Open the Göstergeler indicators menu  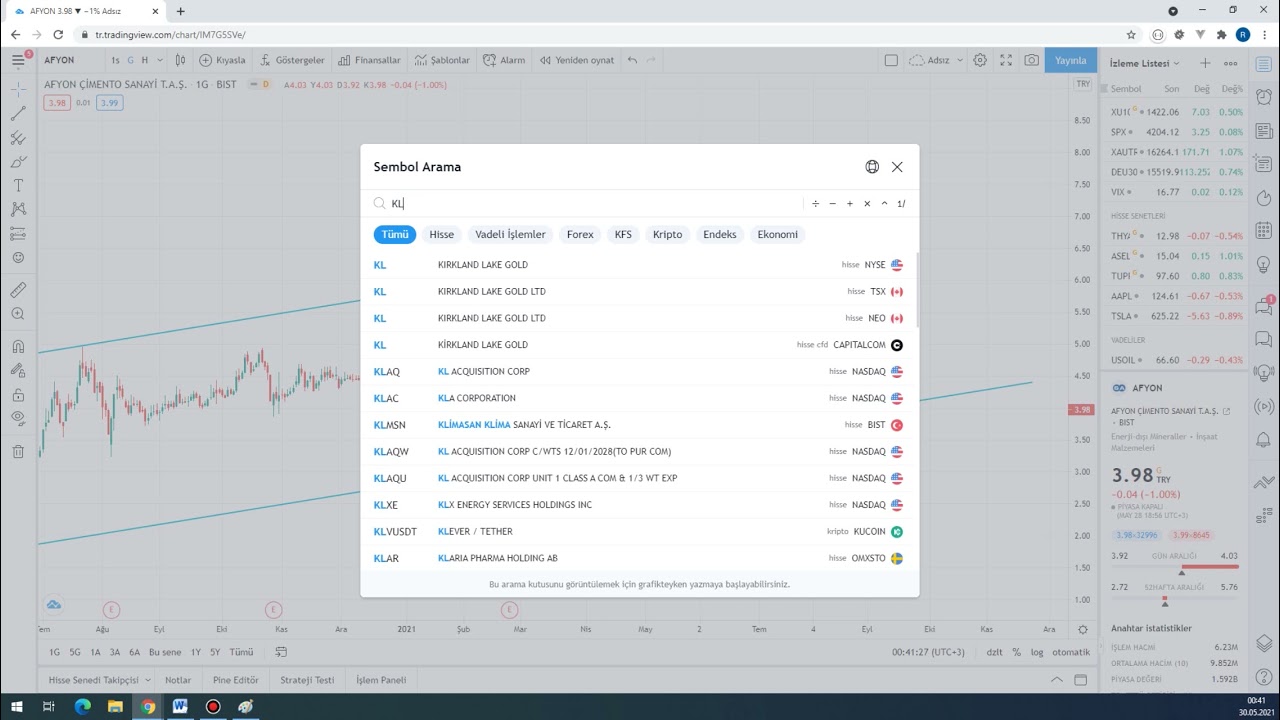coord(292,60)
